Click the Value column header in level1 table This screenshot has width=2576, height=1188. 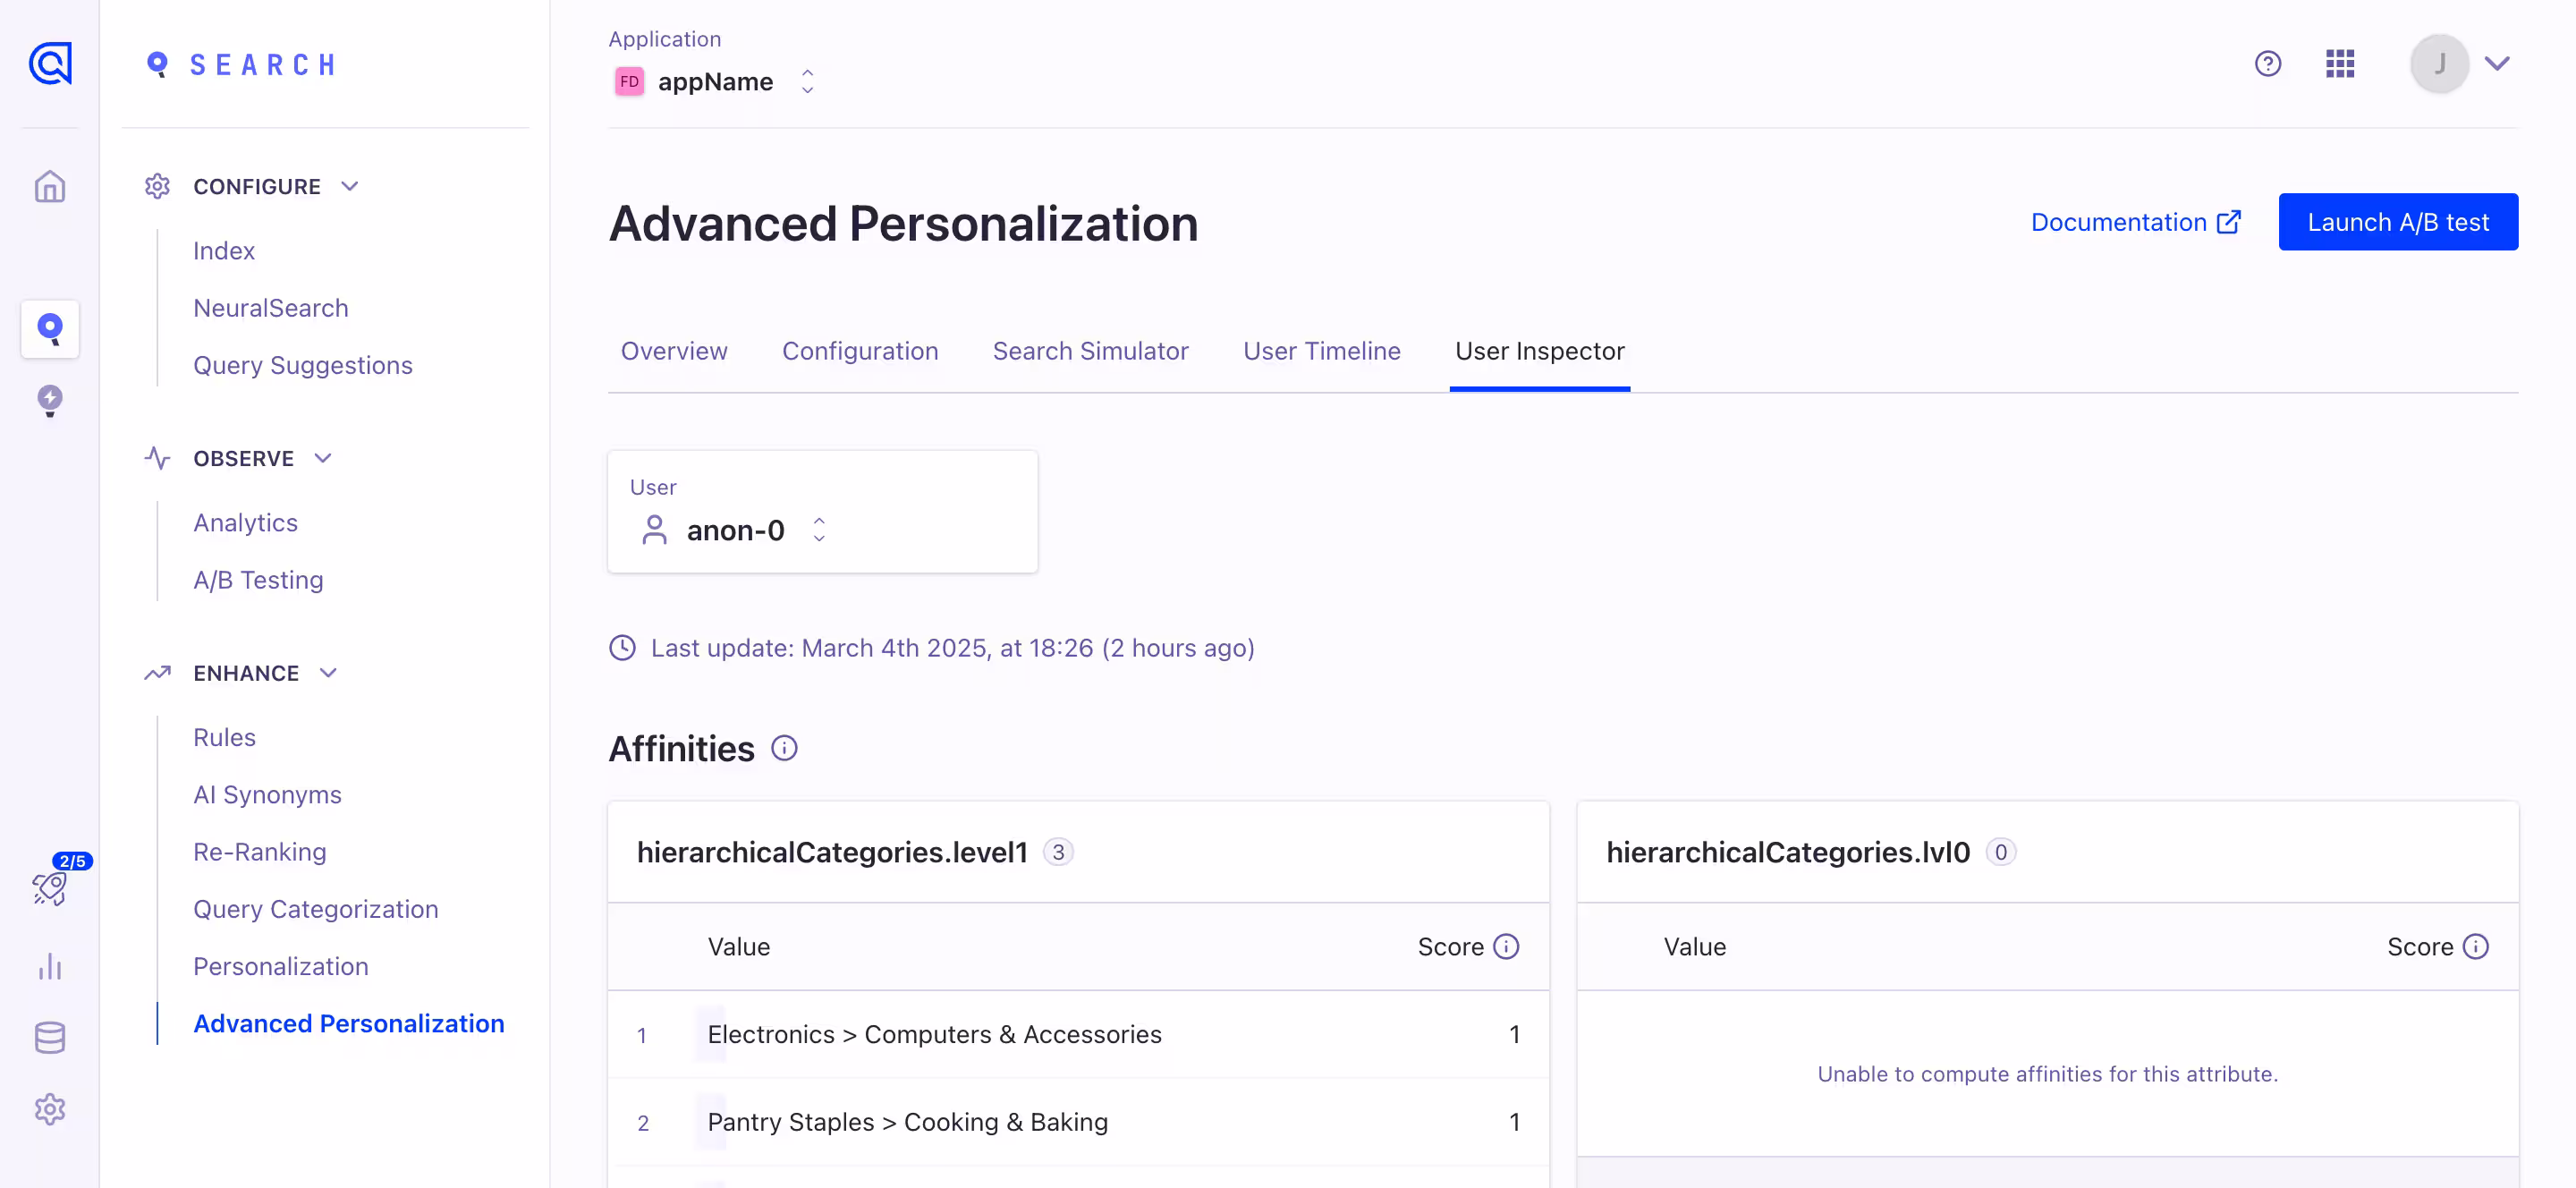738,947
